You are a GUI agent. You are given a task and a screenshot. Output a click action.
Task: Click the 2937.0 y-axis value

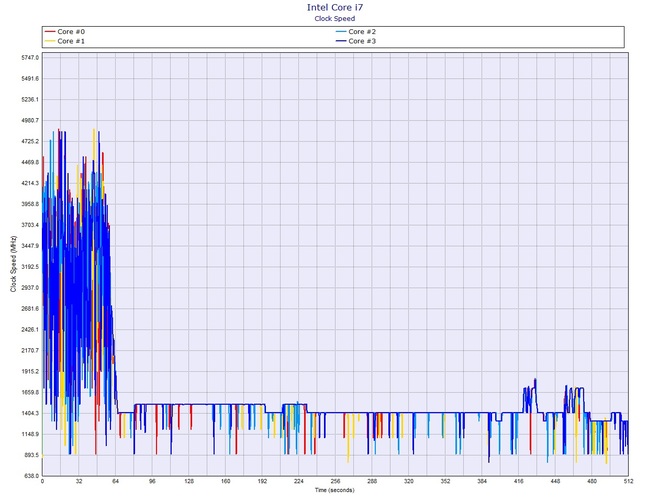pyautogui.click(x=30, y=288)
